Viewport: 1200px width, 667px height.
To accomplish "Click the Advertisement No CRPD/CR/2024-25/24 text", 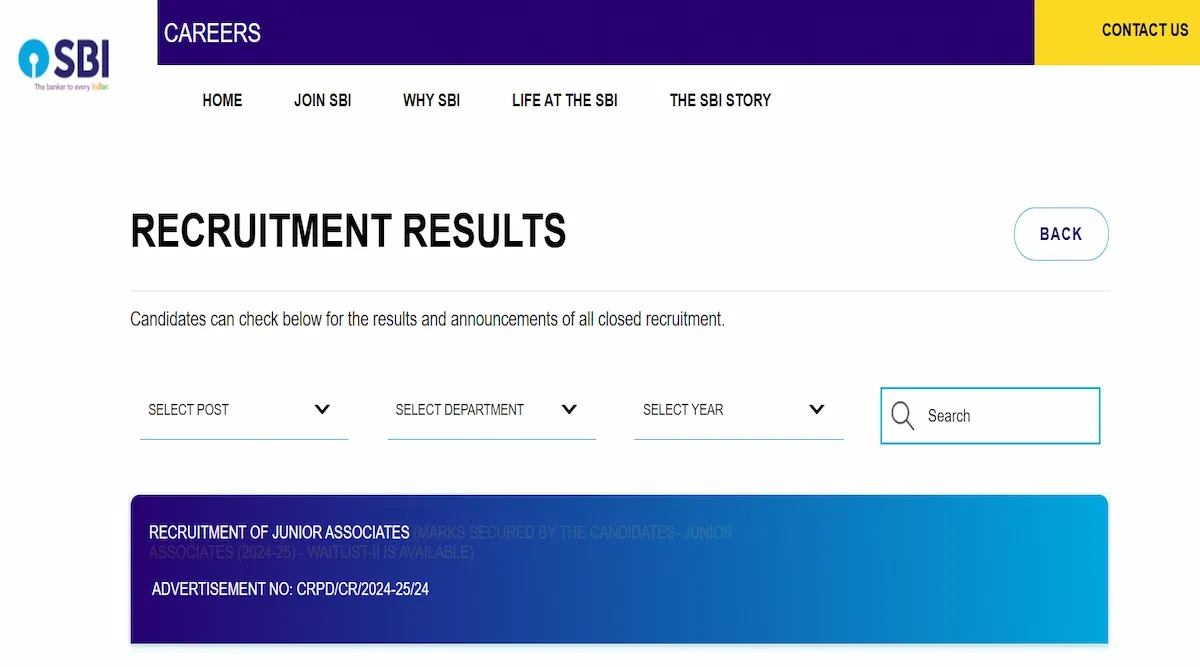I will coord(290,589).
